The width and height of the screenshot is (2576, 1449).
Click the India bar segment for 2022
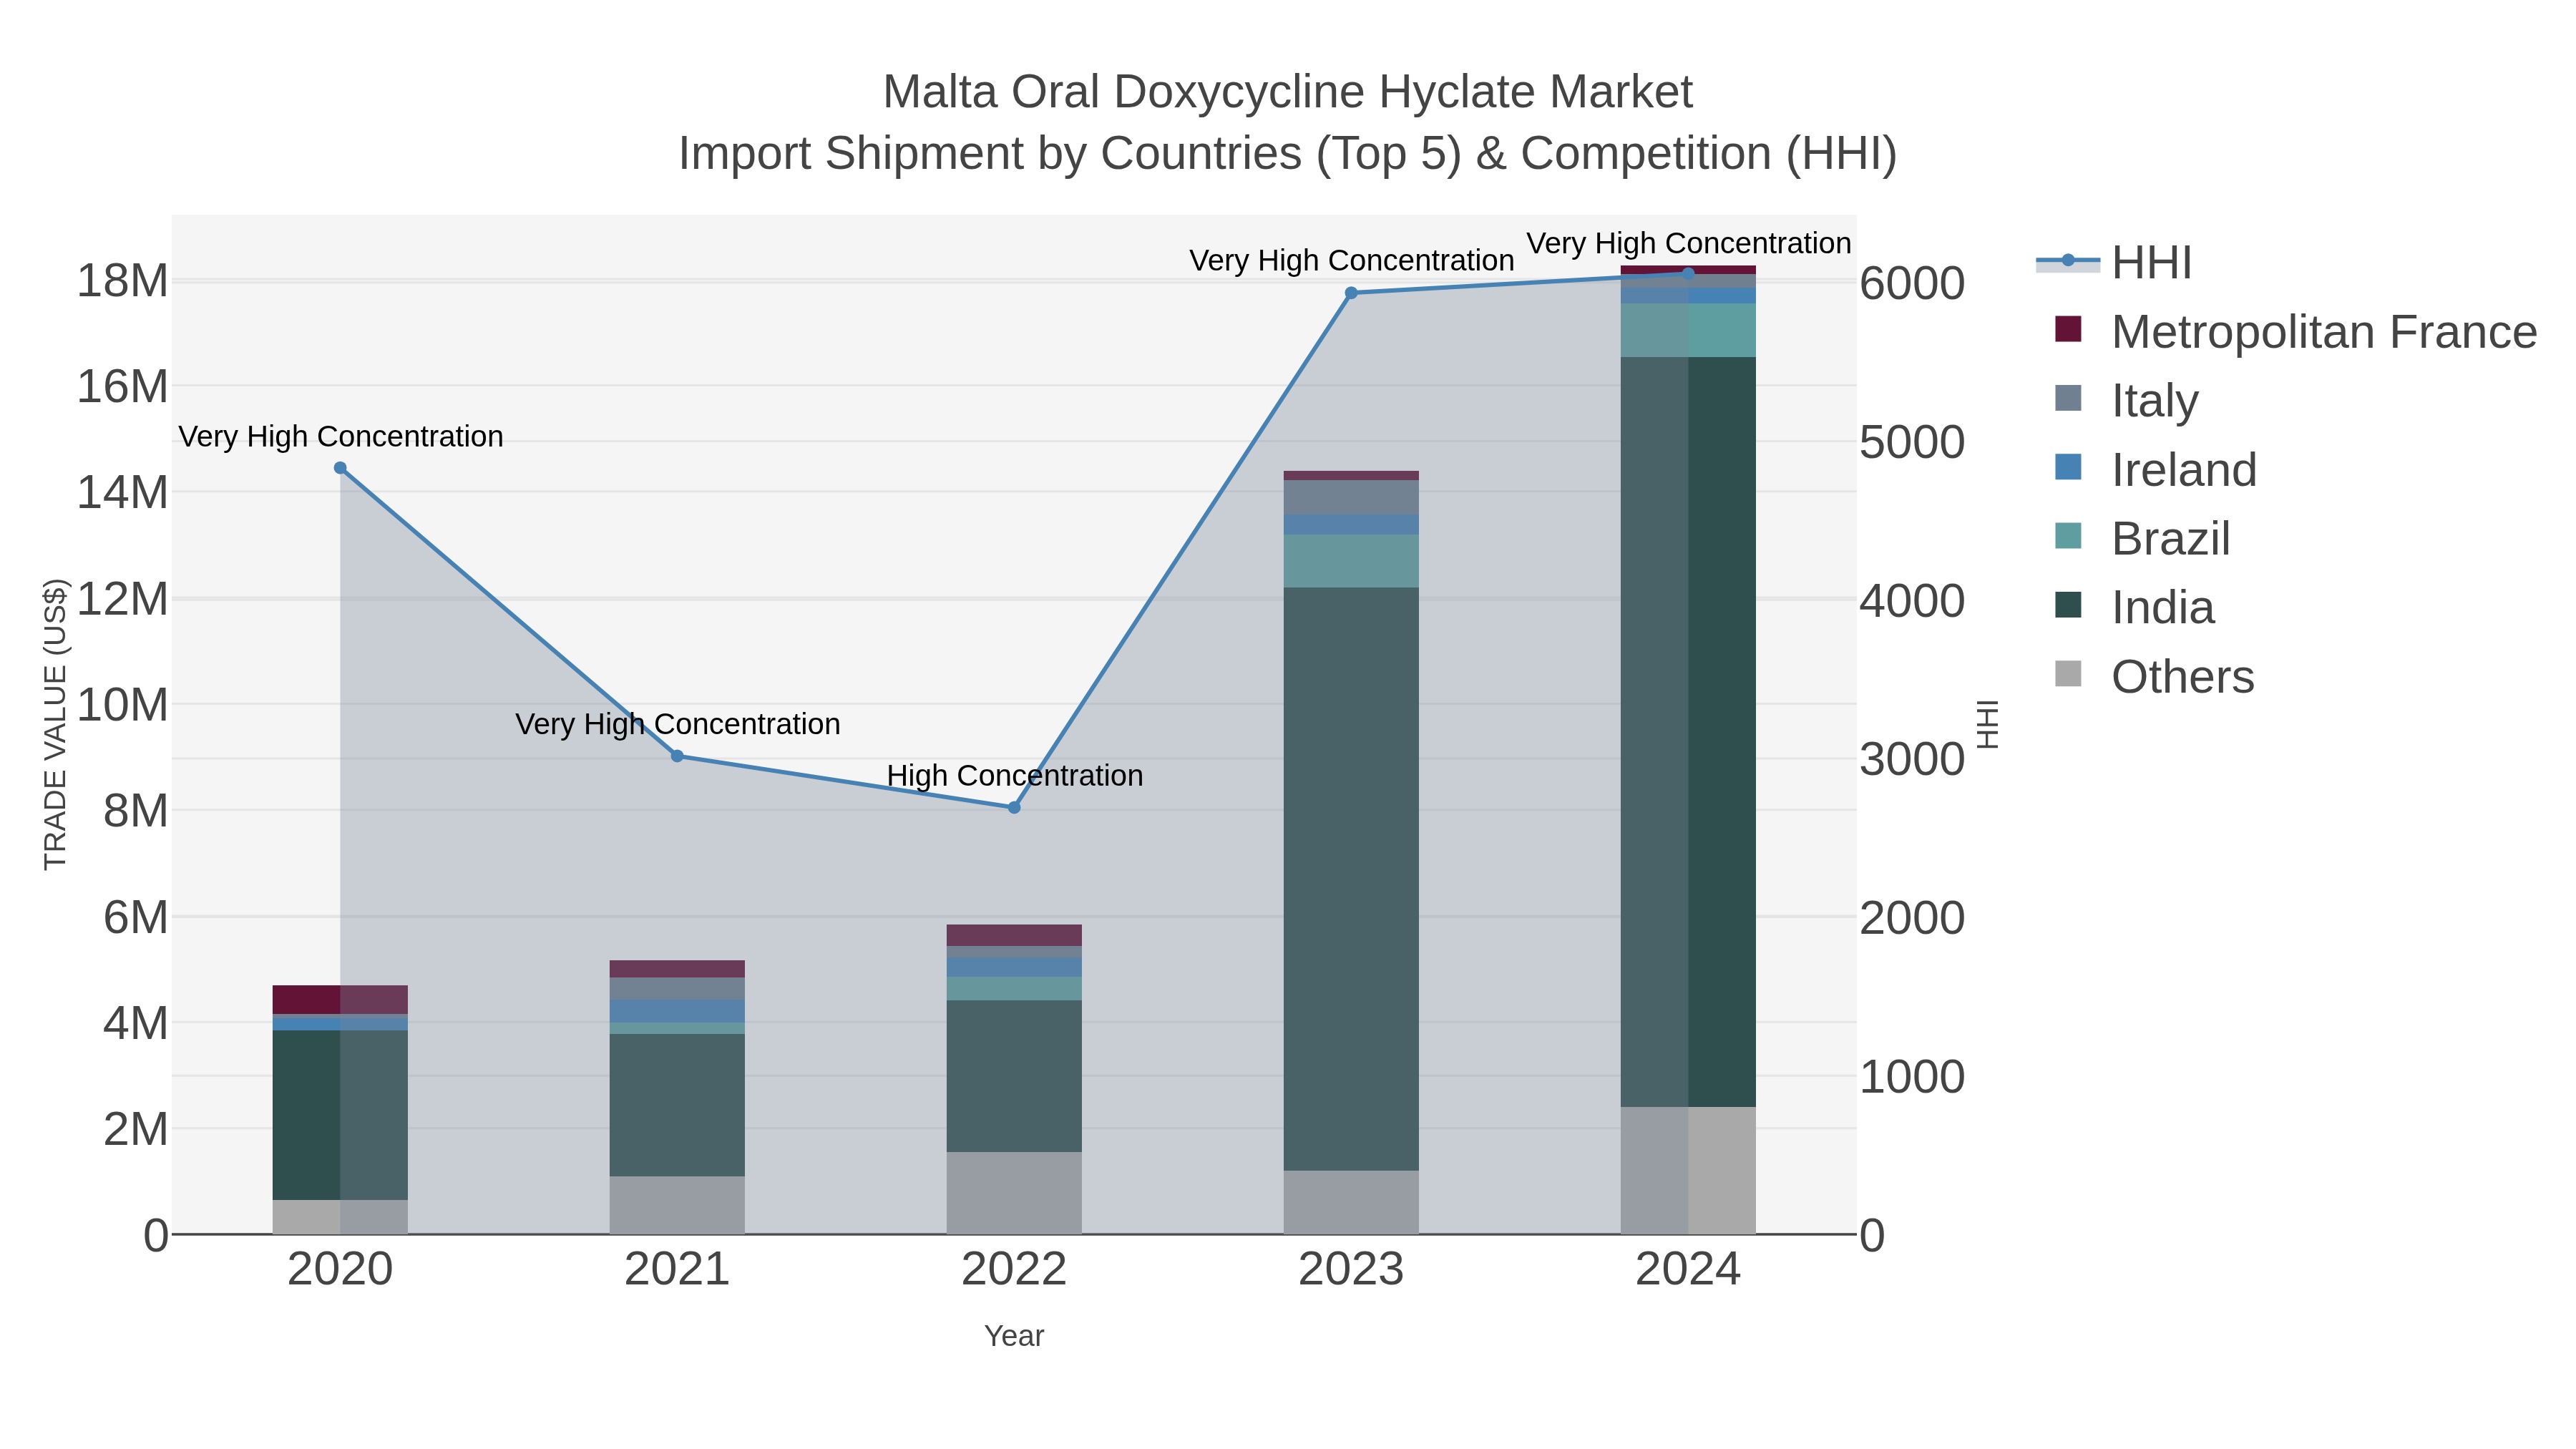(1014, 1076)
